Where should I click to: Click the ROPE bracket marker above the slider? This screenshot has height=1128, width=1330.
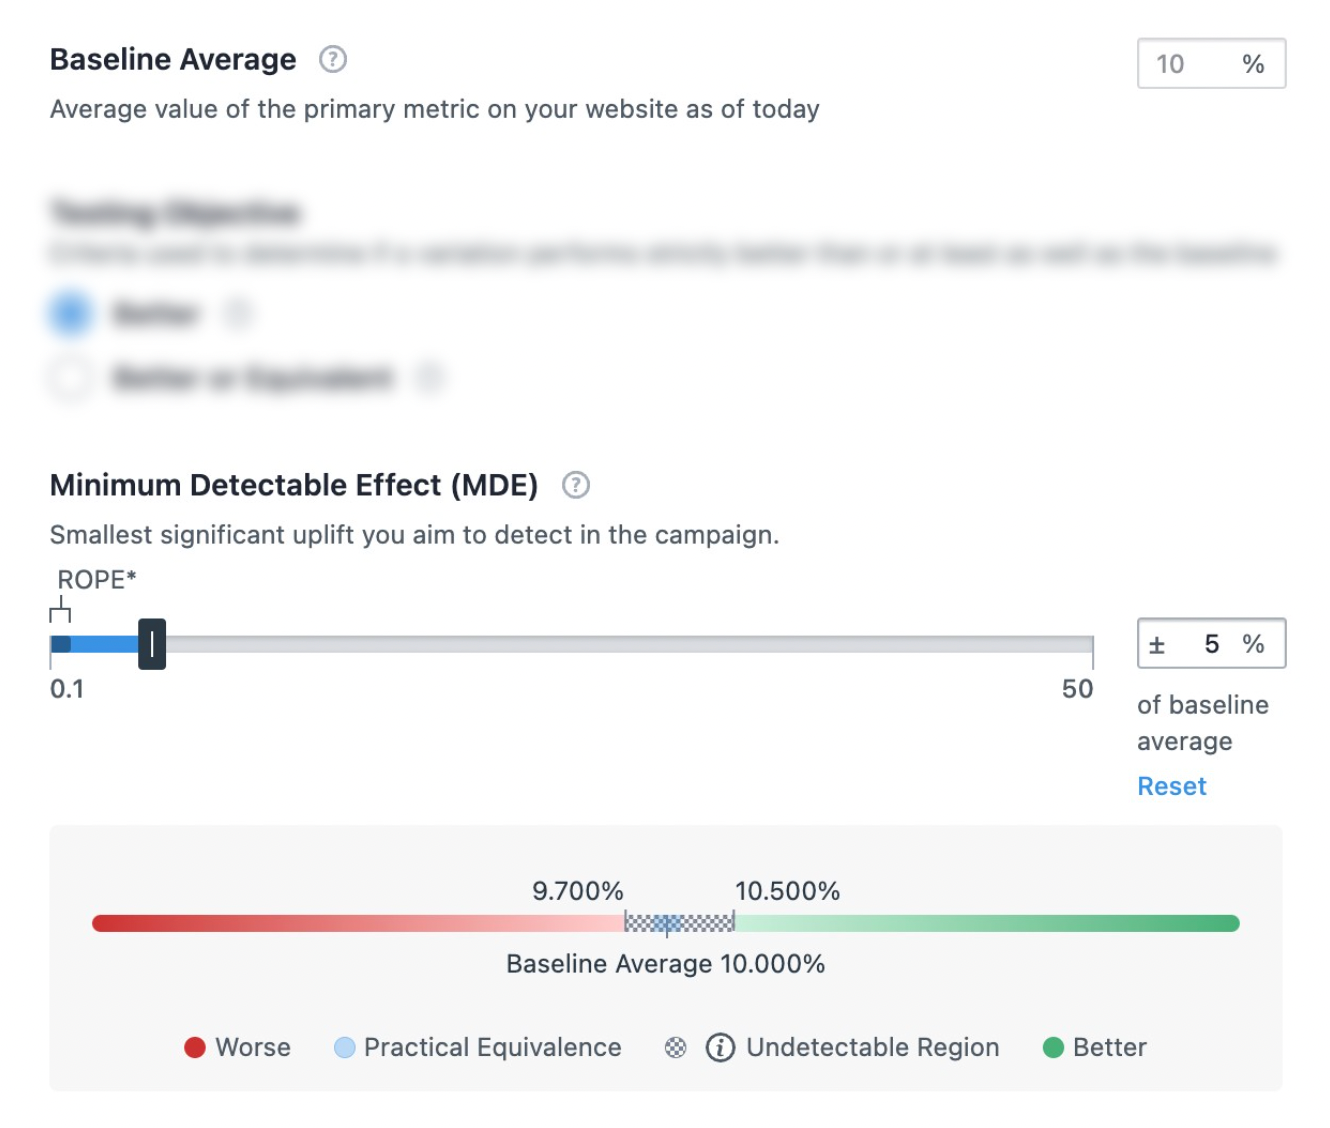(61, 610)
